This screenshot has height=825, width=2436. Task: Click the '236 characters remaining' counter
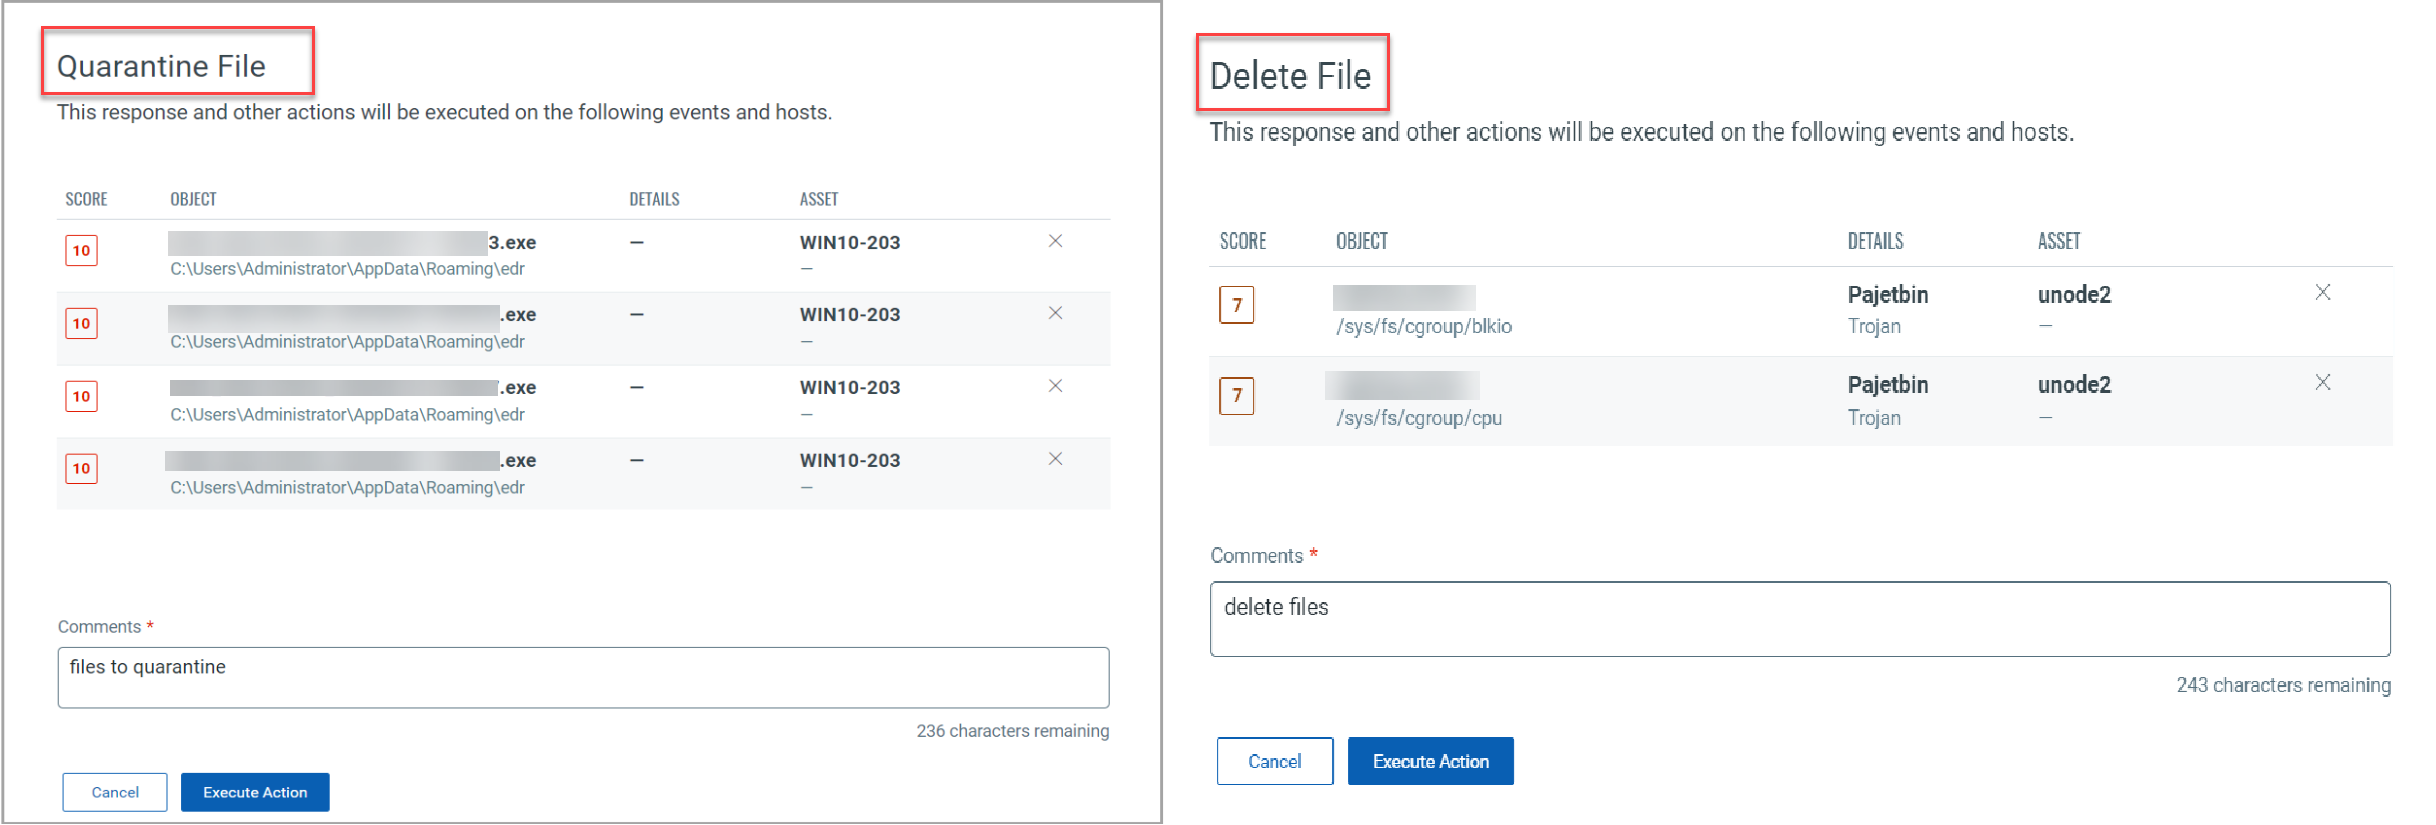click(1013, 731)
